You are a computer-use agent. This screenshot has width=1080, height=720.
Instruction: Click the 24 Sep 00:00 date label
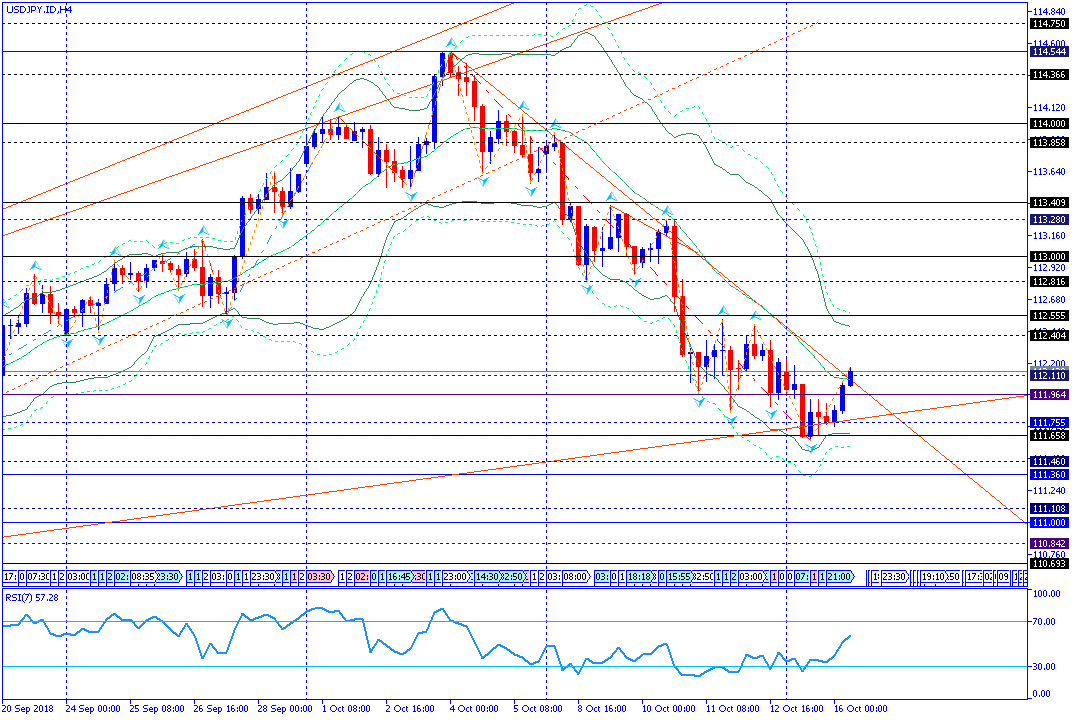coord(93,709)
